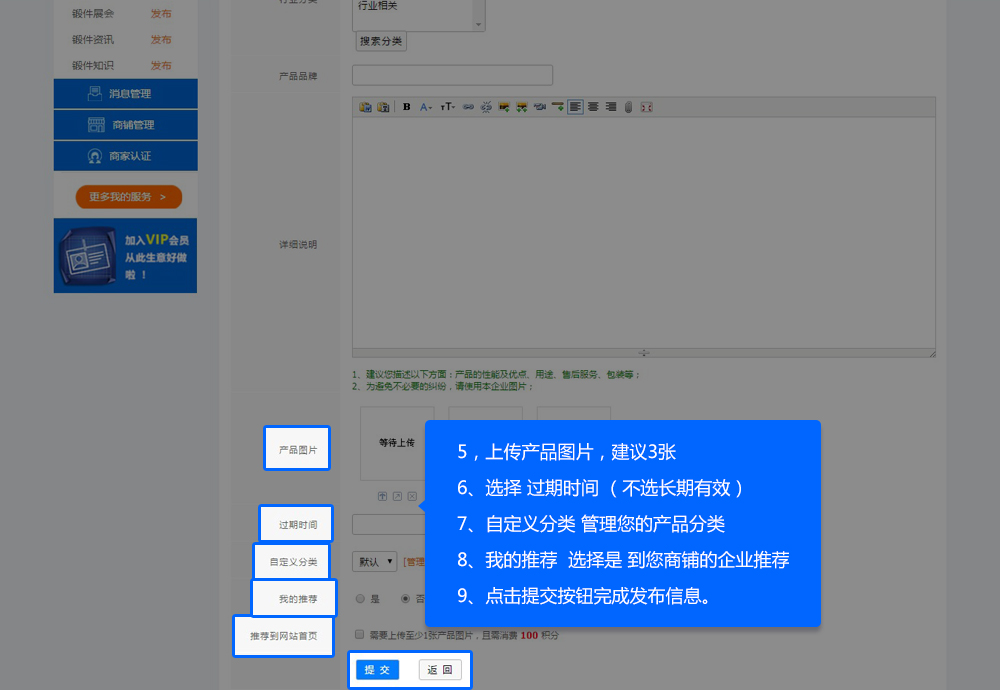Screen dimensions: 1000x690
Task: Click the remove link (unlink) icon
Action: coord(486,107)
